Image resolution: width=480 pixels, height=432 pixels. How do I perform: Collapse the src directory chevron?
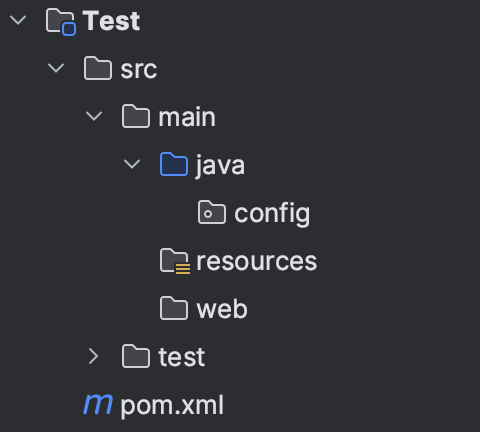pyautogui.click(x=56, y=69)
